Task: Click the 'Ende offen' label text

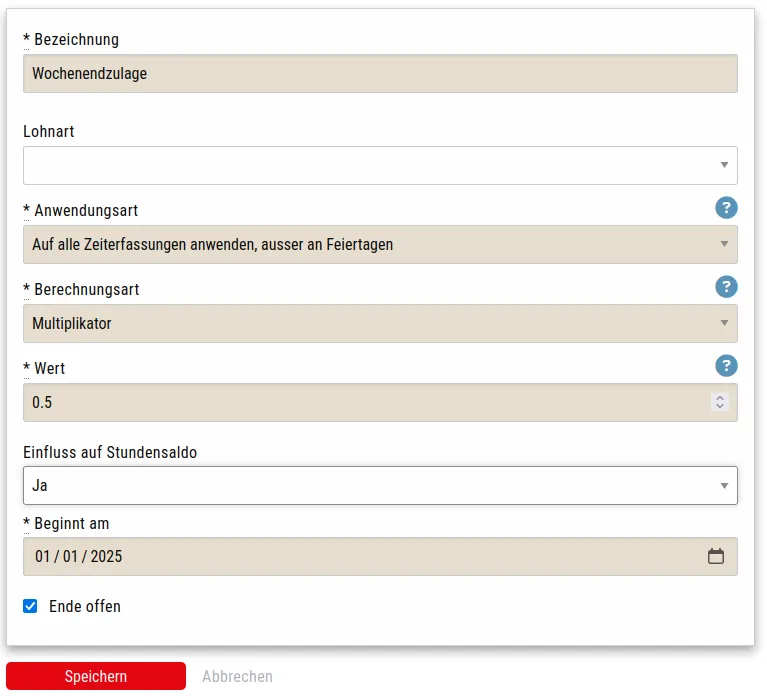Action: click(x=85, y=606)
